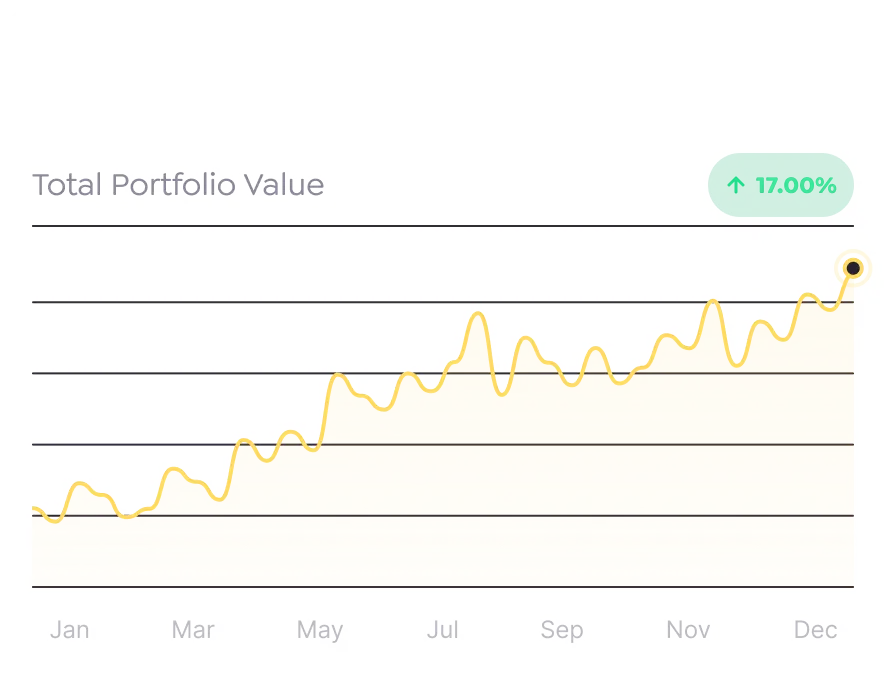
Task: Click the top gridline under the title
Action: point(442,227)
